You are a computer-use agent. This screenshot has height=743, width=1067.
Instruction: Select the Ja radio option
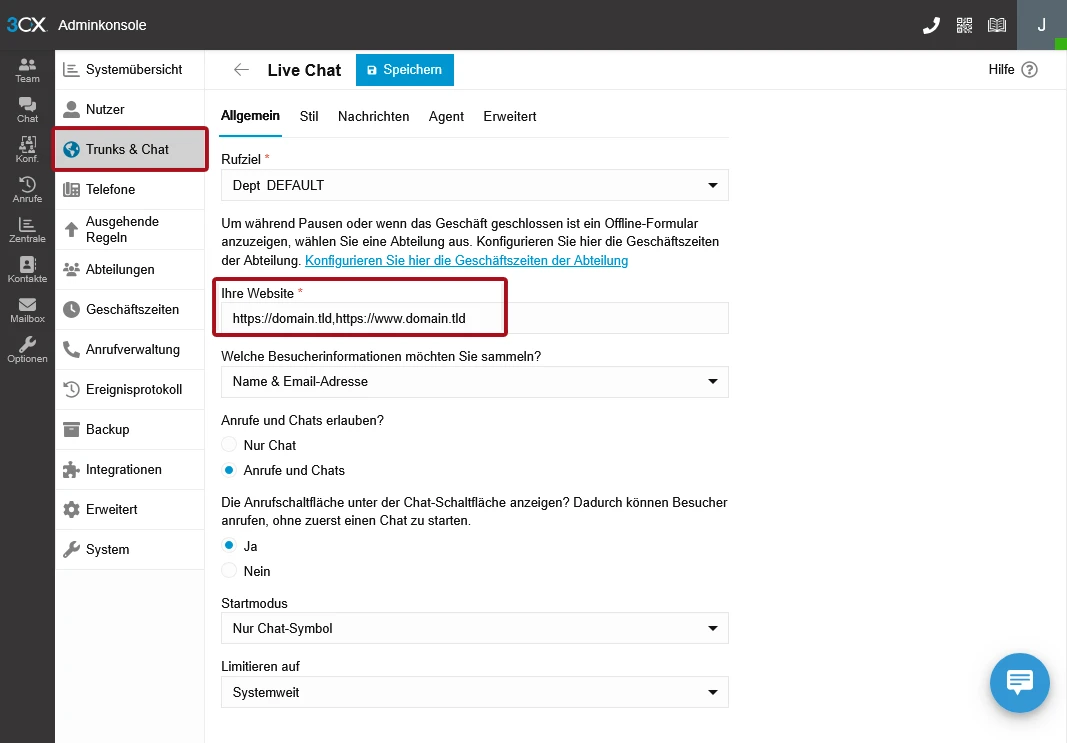point(229,546)
